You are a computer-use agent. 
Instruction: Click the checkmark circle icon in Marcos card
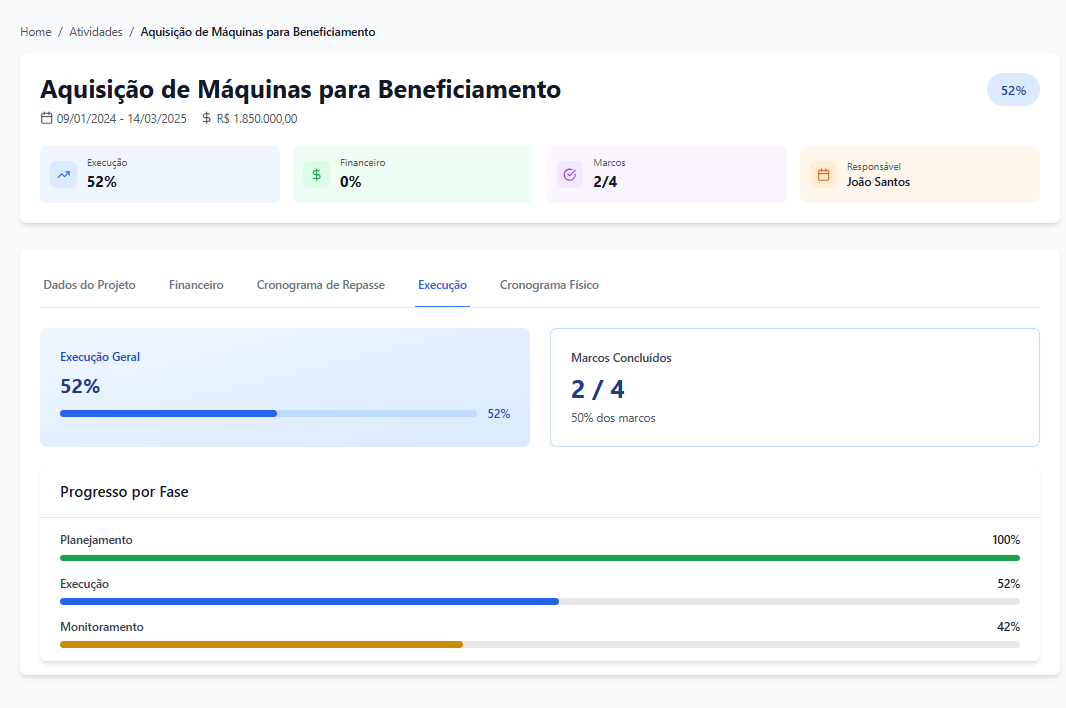570,175
